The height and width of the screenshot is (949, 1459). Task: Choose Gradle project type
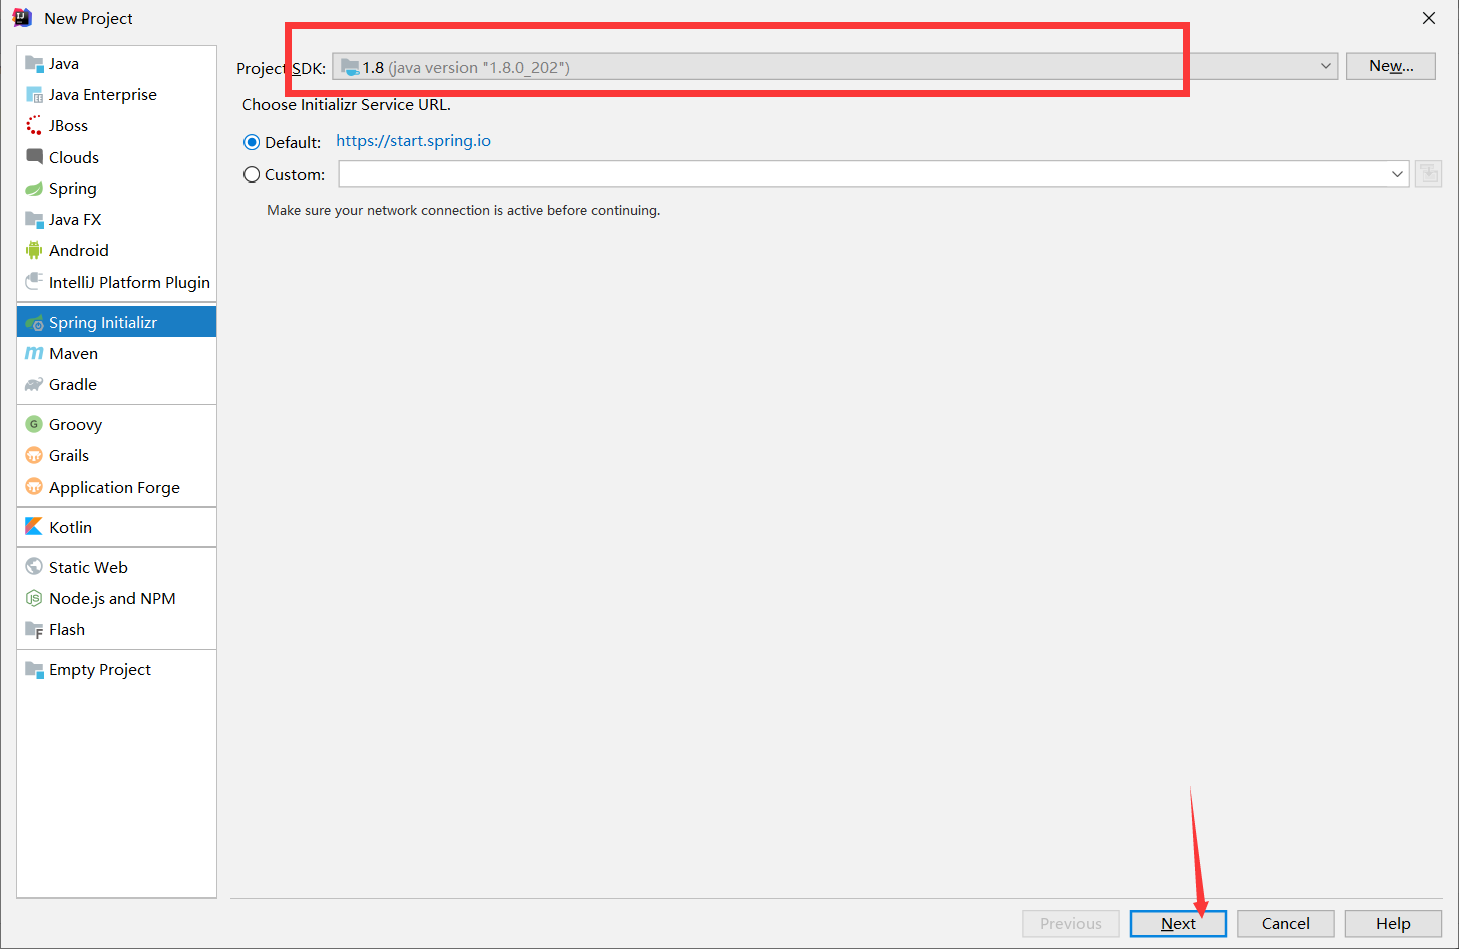point(116,385)
